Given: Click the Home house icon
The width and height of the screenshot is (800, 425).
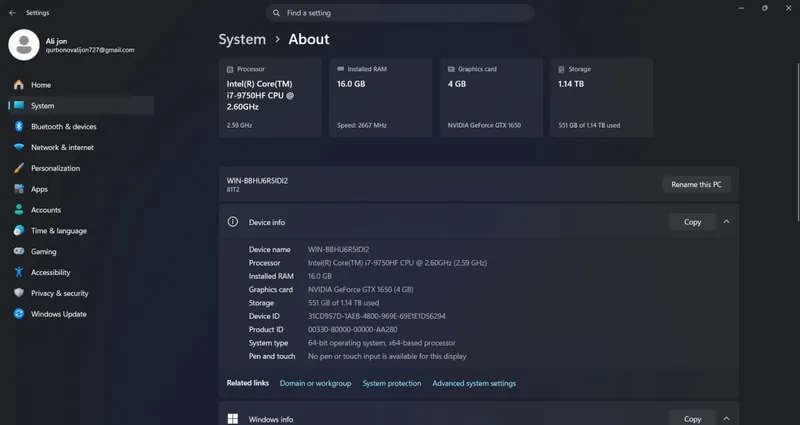Looking at the screenshot, I should click(19, 85).
